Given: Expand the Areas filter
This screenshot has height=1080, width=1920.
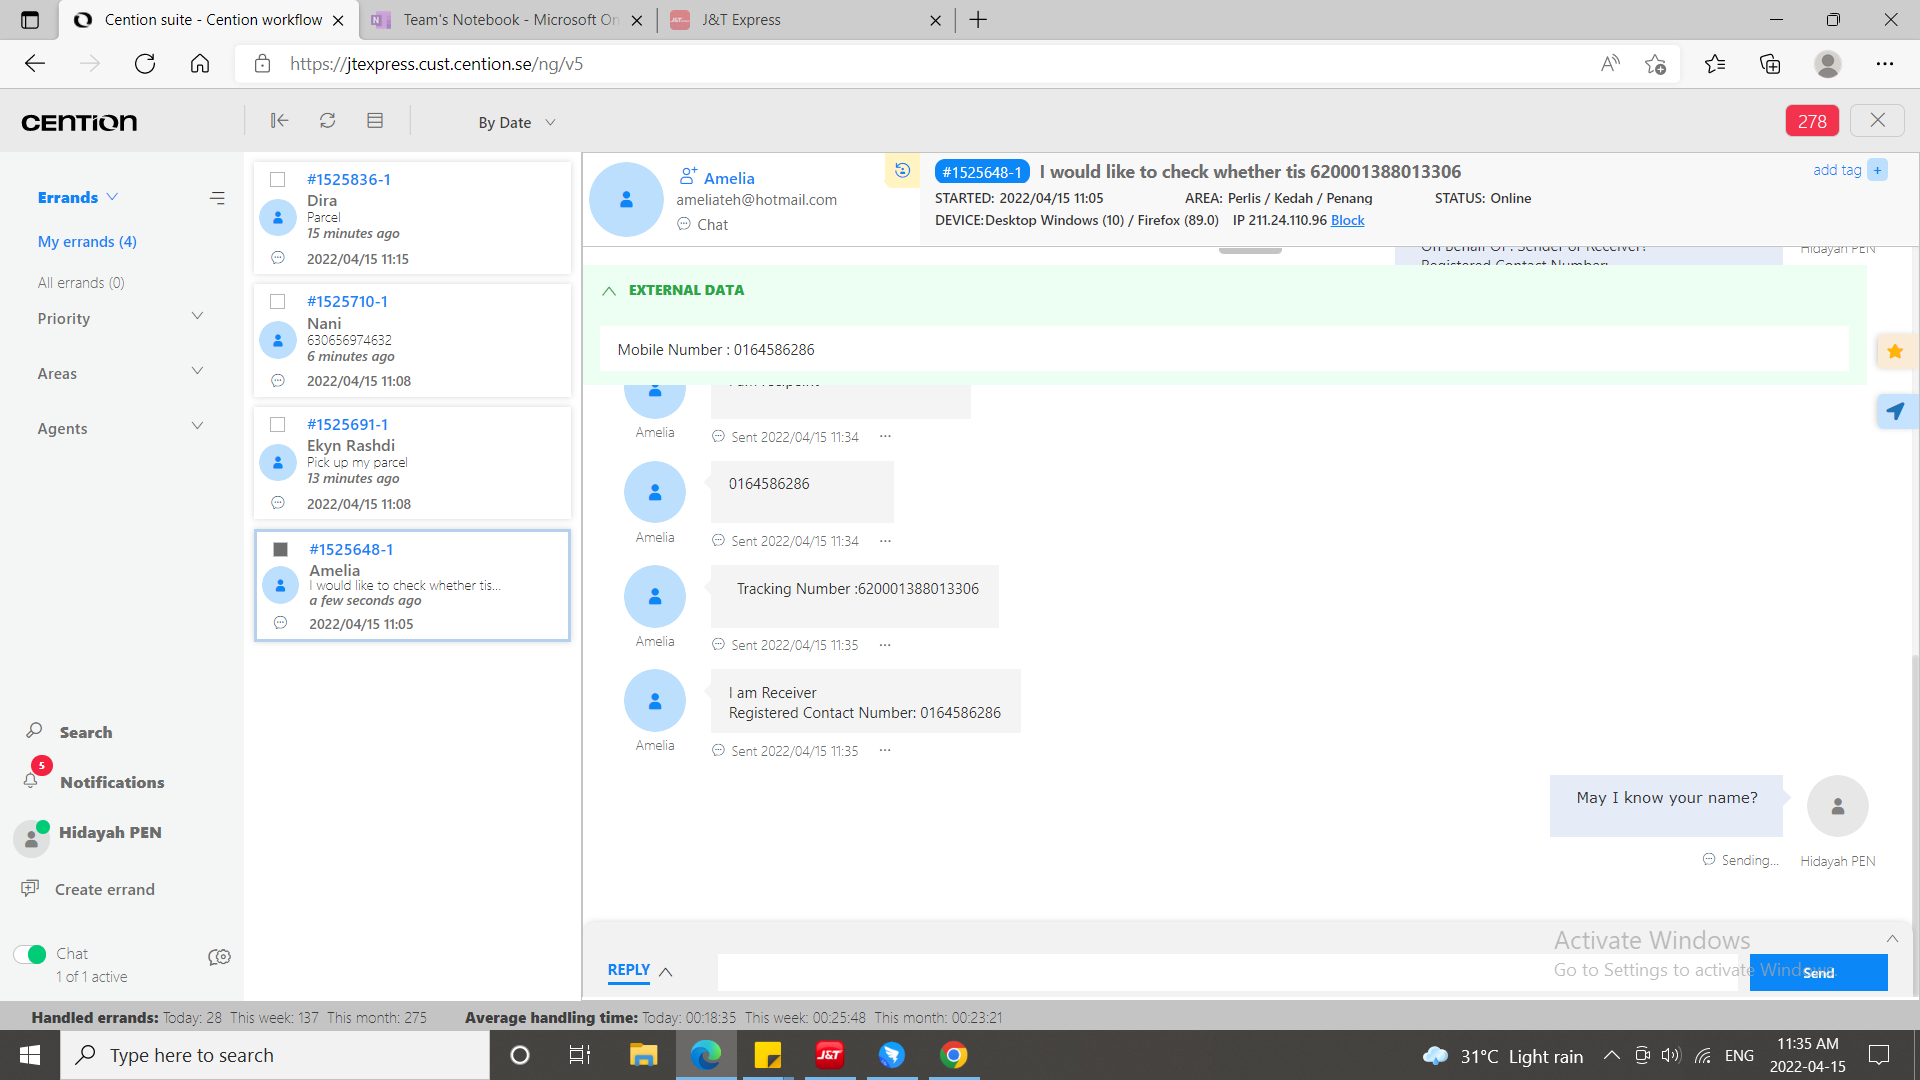Looking at the screenshot, I should click(197, 371).
